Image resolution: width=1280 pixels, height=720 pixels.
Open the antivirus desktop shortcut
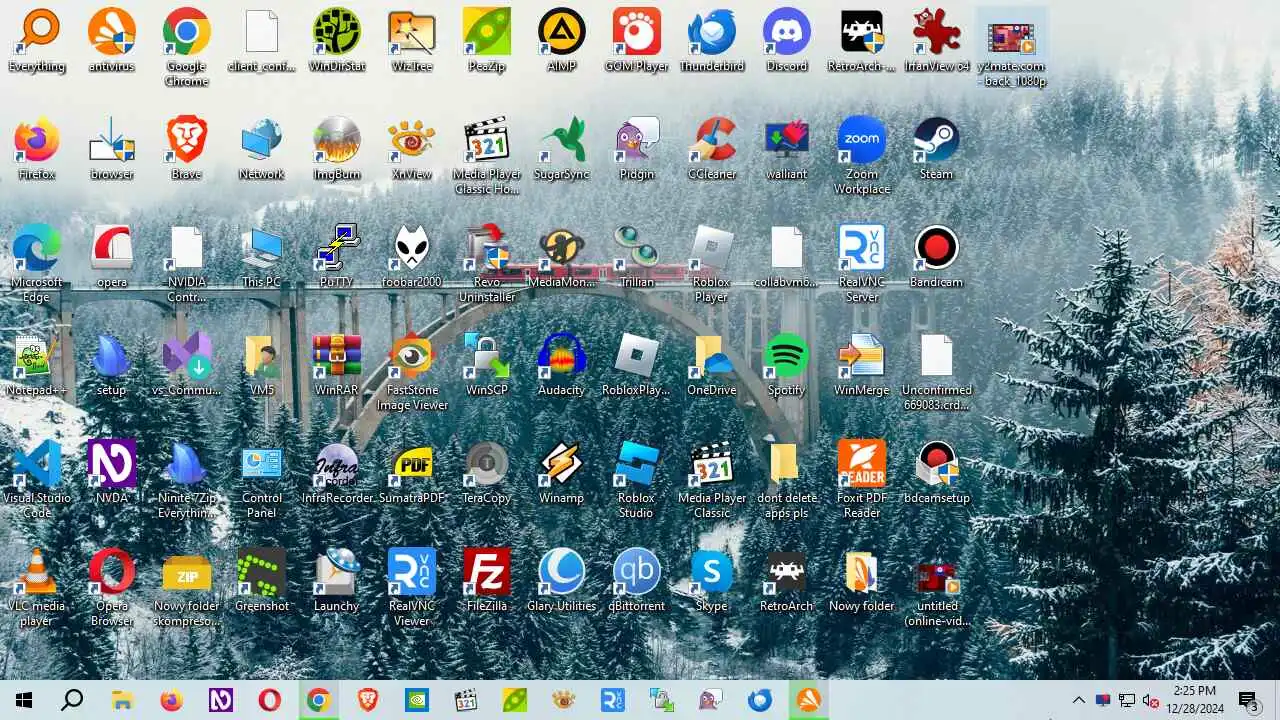(112, 40)
